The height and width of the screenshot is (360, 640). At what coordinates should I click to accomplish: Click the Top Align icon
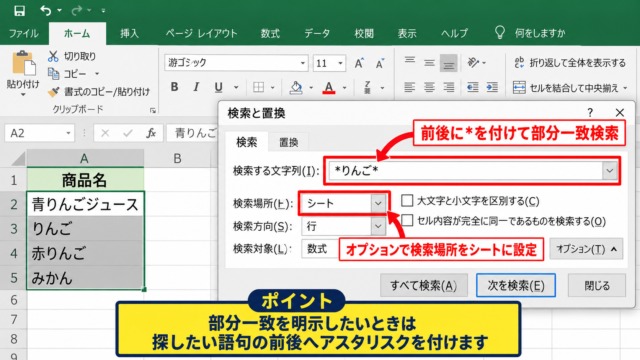pos(410,61)
